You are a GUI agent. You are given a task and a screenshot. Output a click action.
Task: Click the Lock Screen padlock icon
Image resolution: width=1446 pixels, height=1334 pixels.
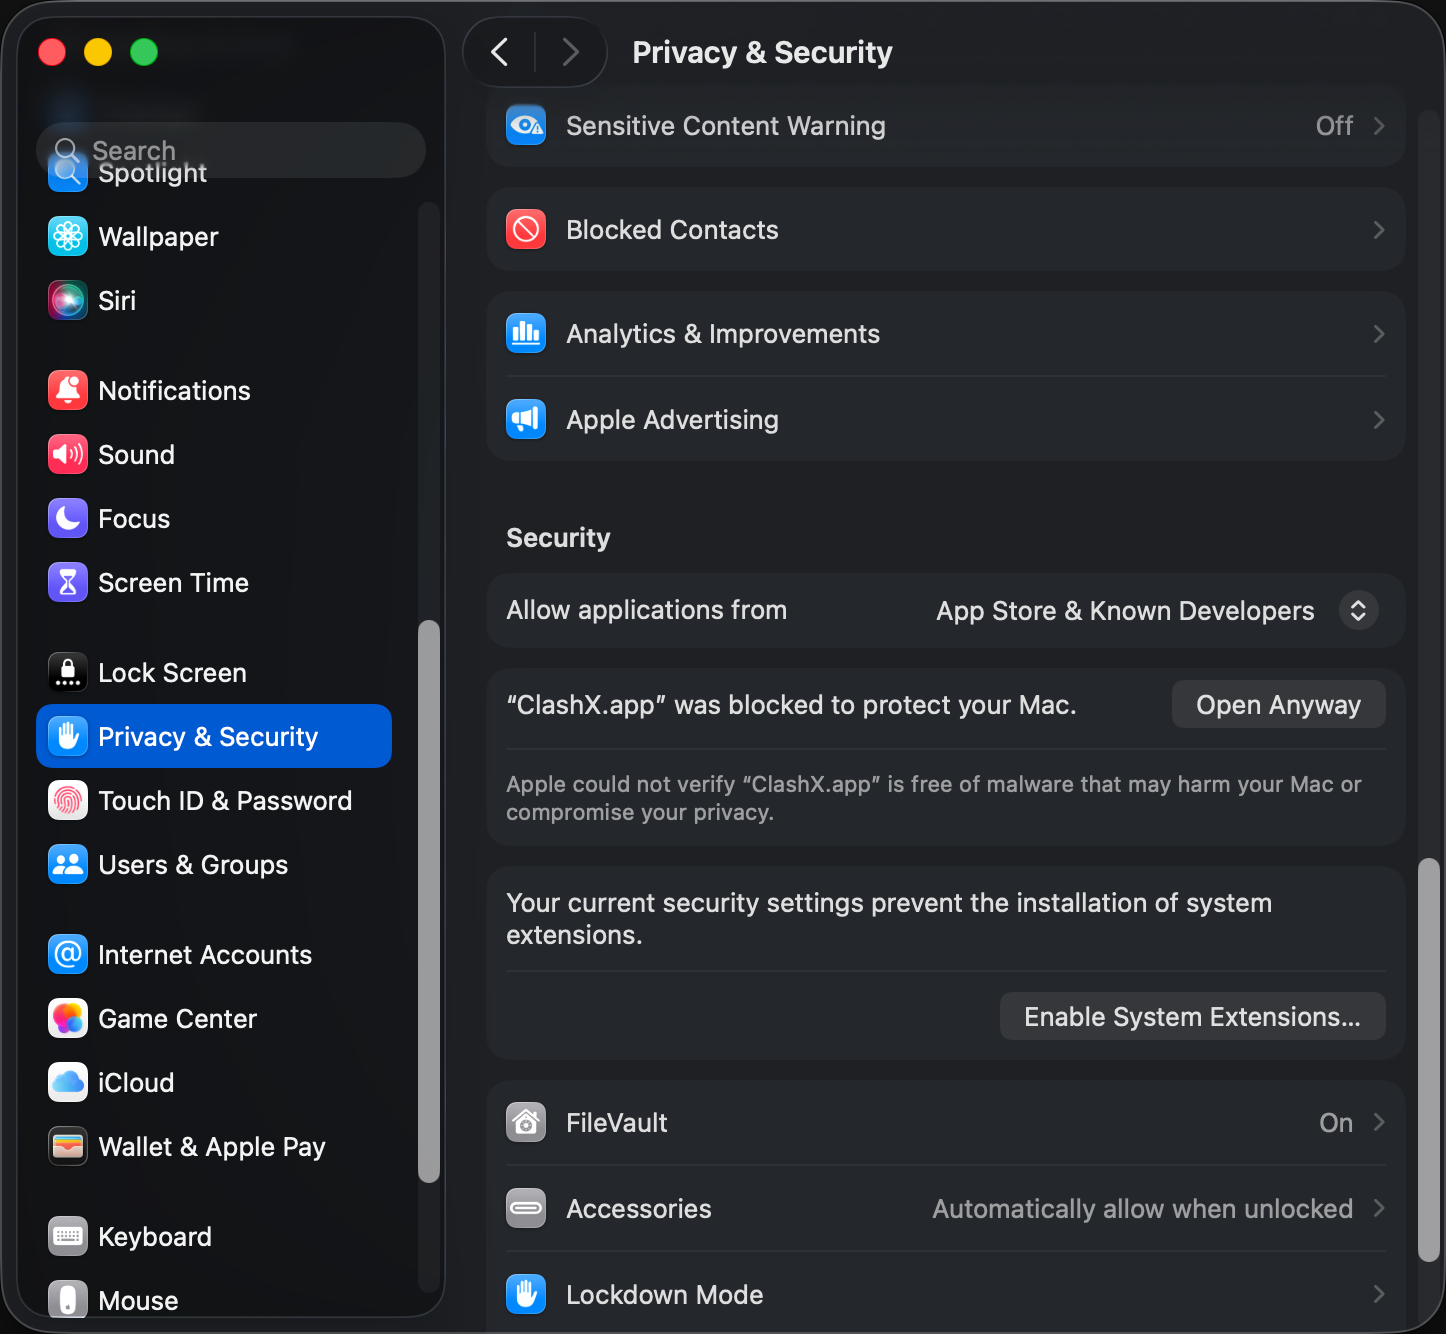click(x=67, y=672)
